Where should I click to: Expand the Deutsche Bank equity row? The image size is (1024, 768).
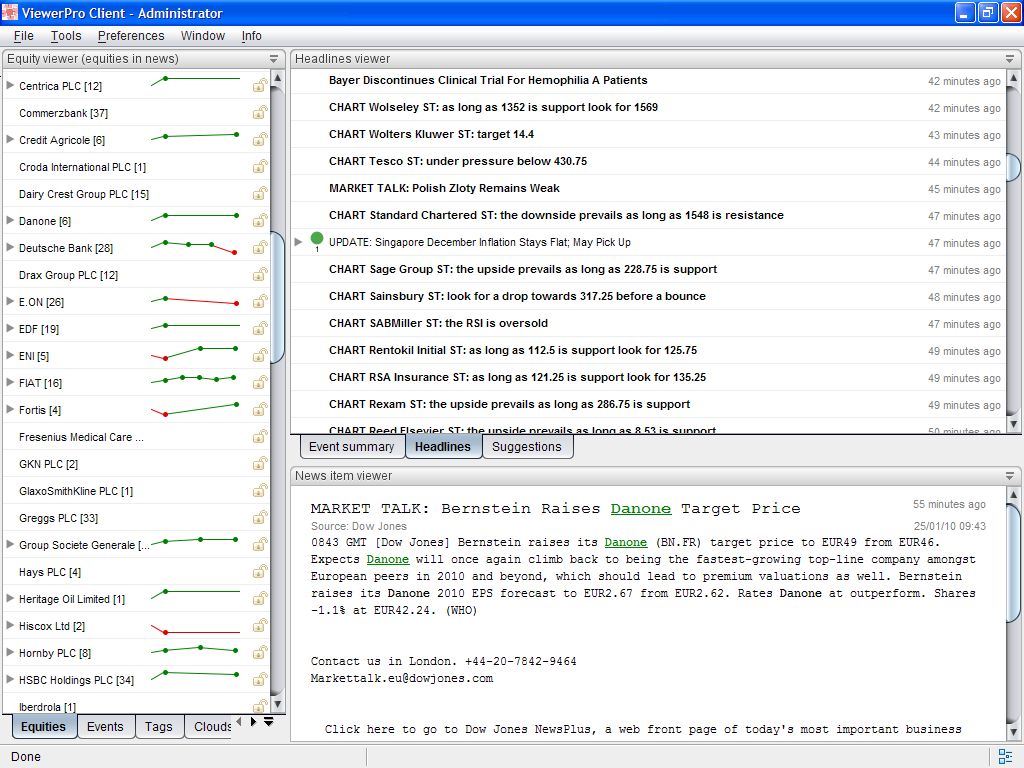click(10, 247)
